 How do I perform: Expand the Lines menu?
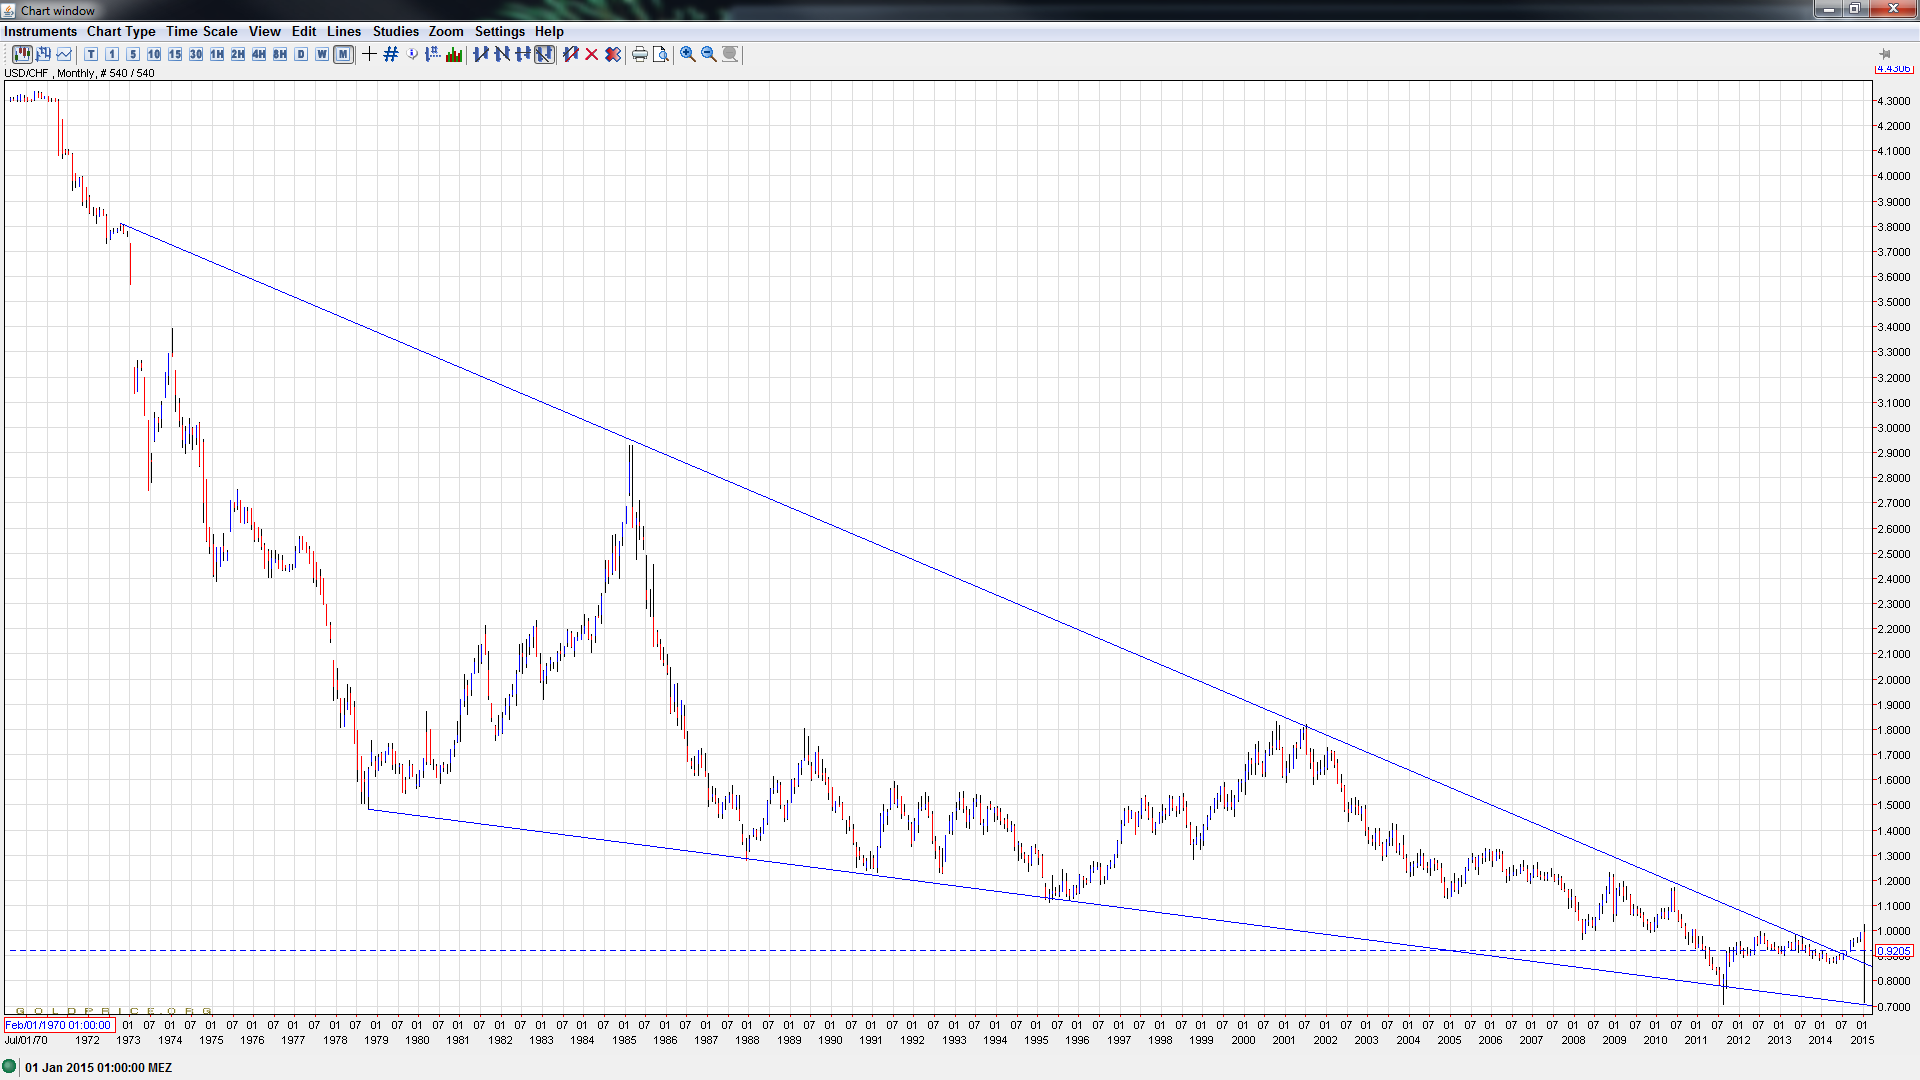point(344,31)
